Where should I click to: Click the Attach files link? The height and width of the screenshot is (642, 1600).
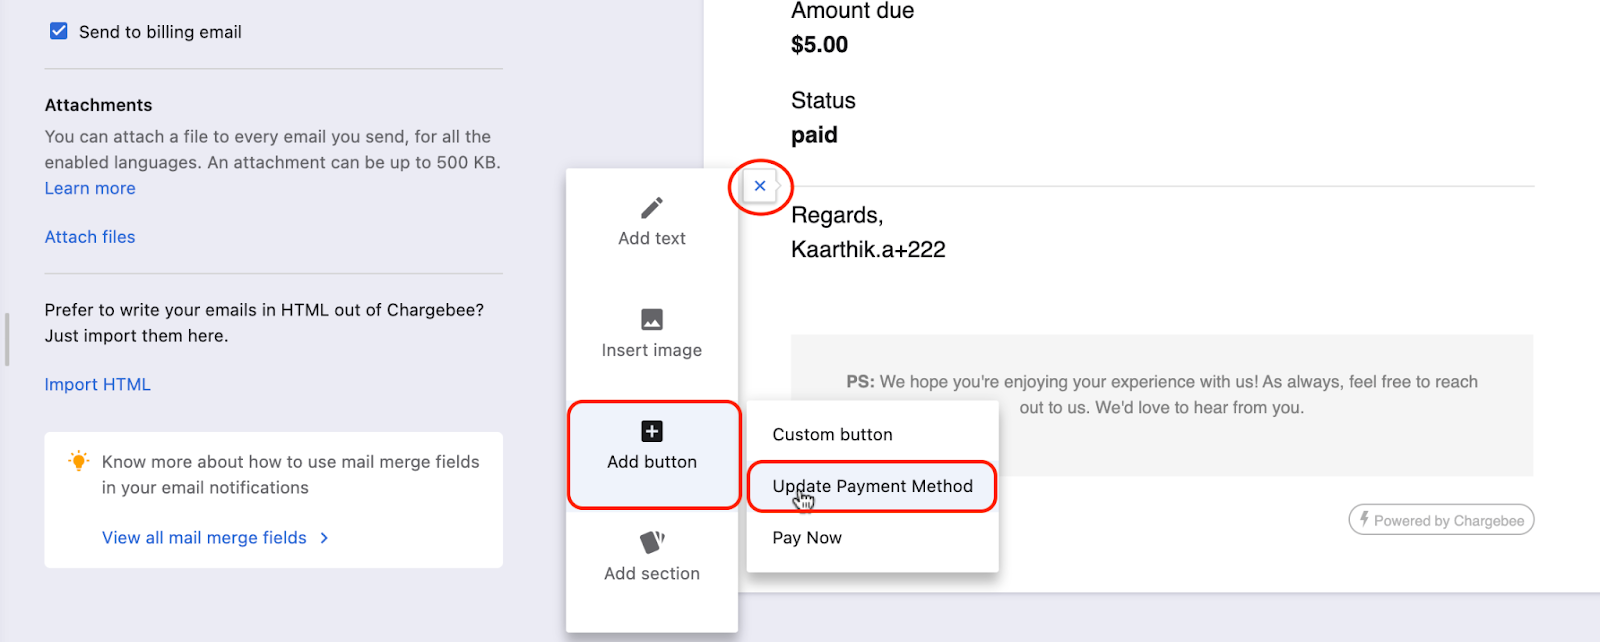(x=90, y=237)
